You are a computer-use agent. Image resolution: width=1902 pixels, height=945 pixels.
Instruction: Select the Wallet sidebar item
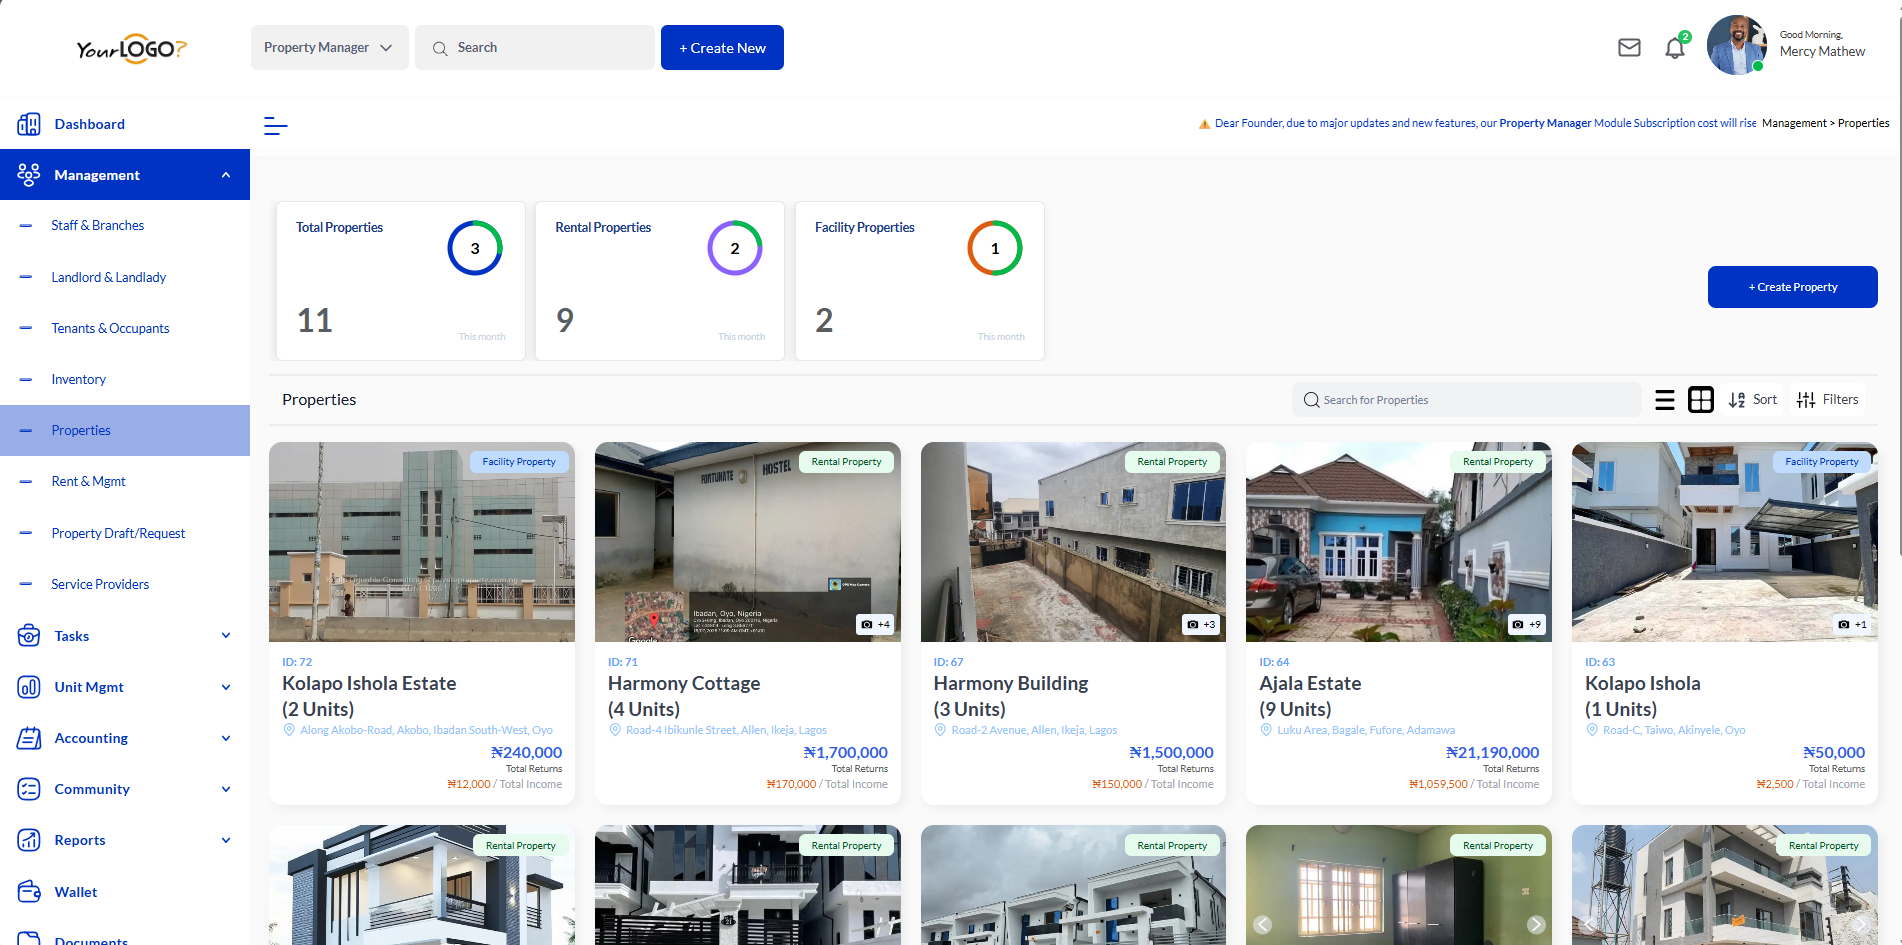pyautogui.click(x=76, y=891)
